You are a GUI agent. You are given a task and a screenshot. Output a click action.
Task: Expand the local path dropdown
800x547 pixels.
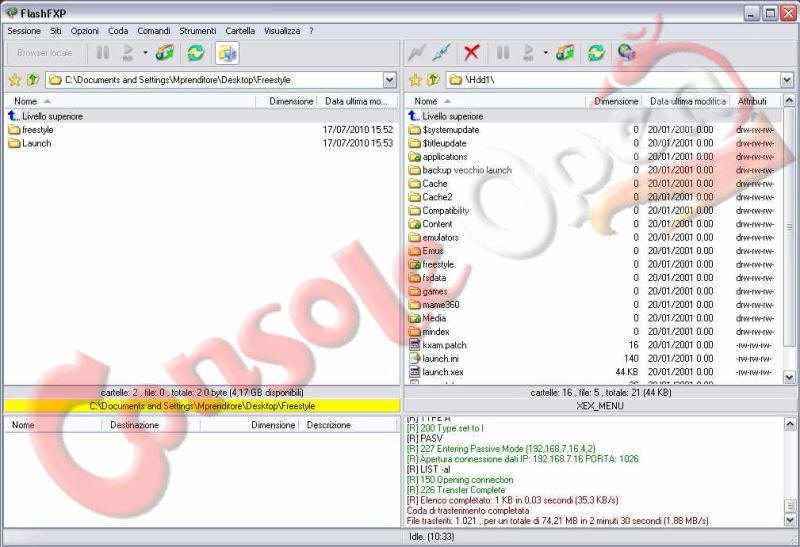pos(390,80)
